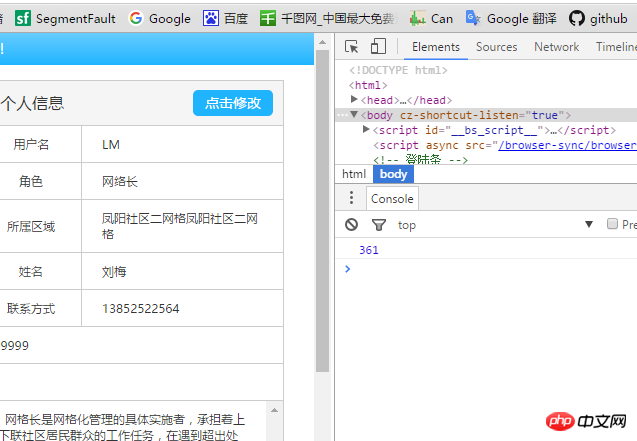Open the SegmentFault bookmark
This screenshot has width=637, height=441.
click(65, 18)
